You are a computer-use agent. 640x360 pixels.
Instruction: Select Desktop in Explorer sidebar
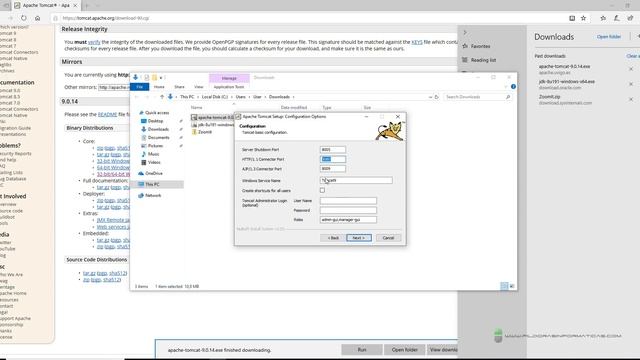point(155,121)
